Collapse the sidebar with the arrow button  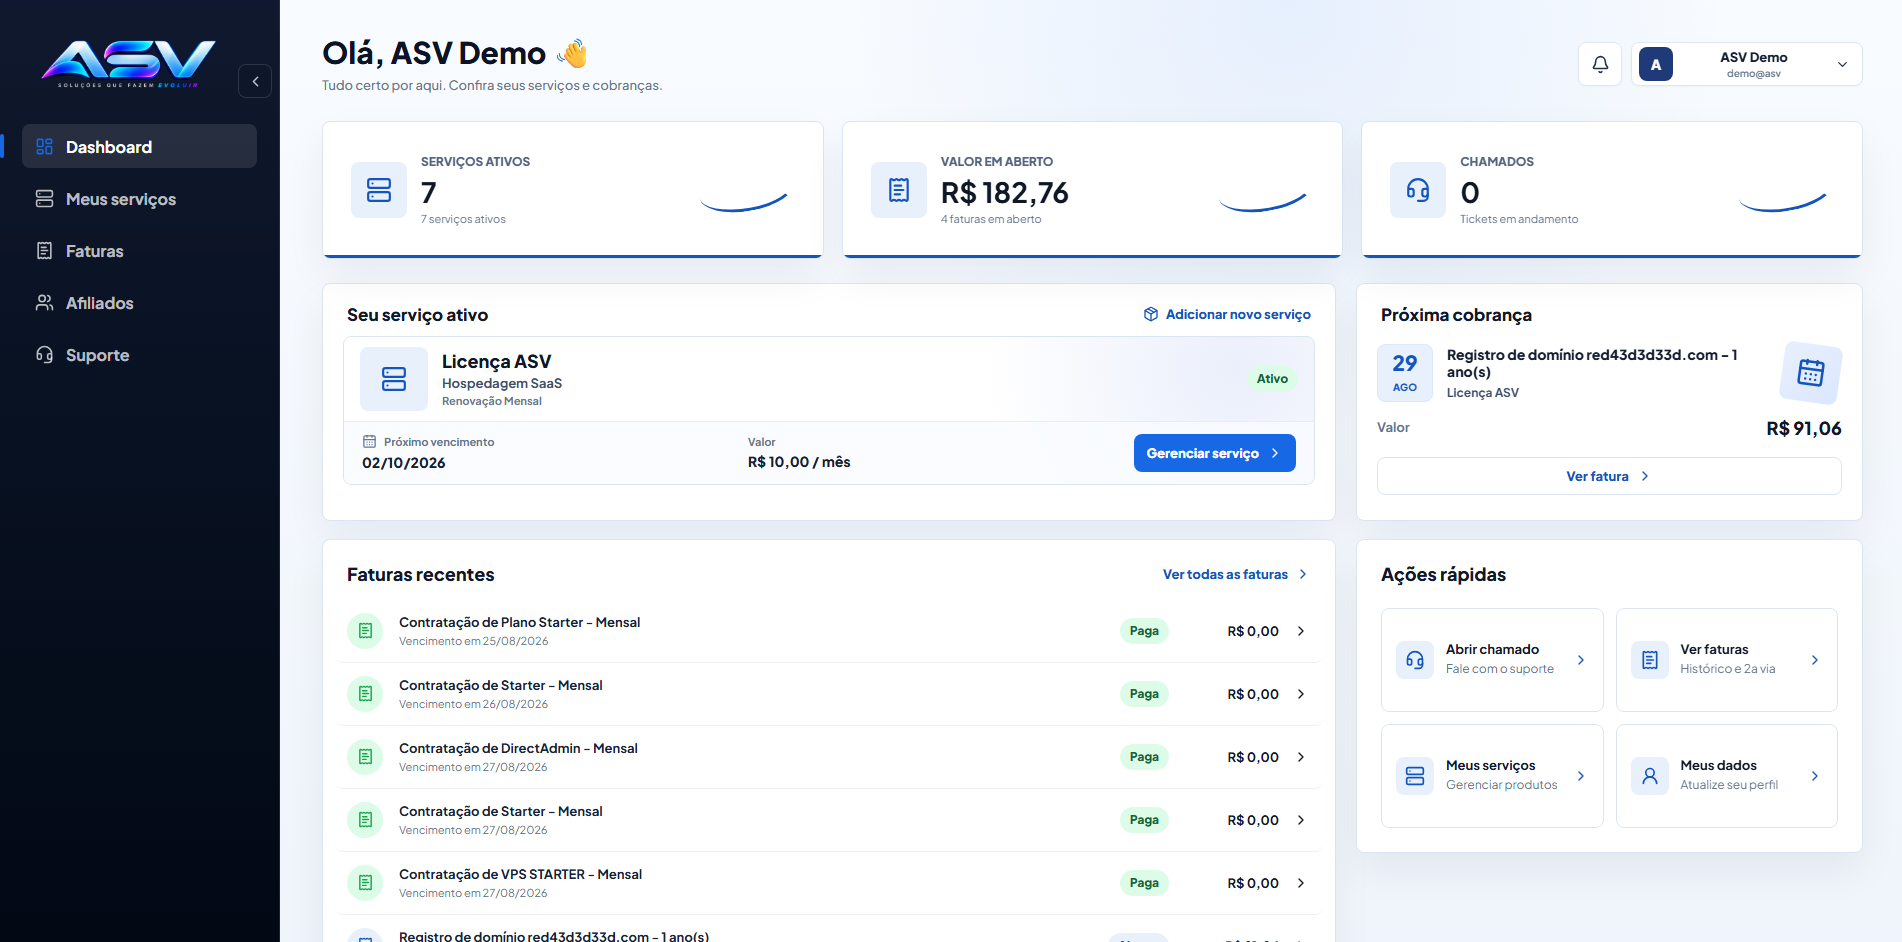coord(255,81)
